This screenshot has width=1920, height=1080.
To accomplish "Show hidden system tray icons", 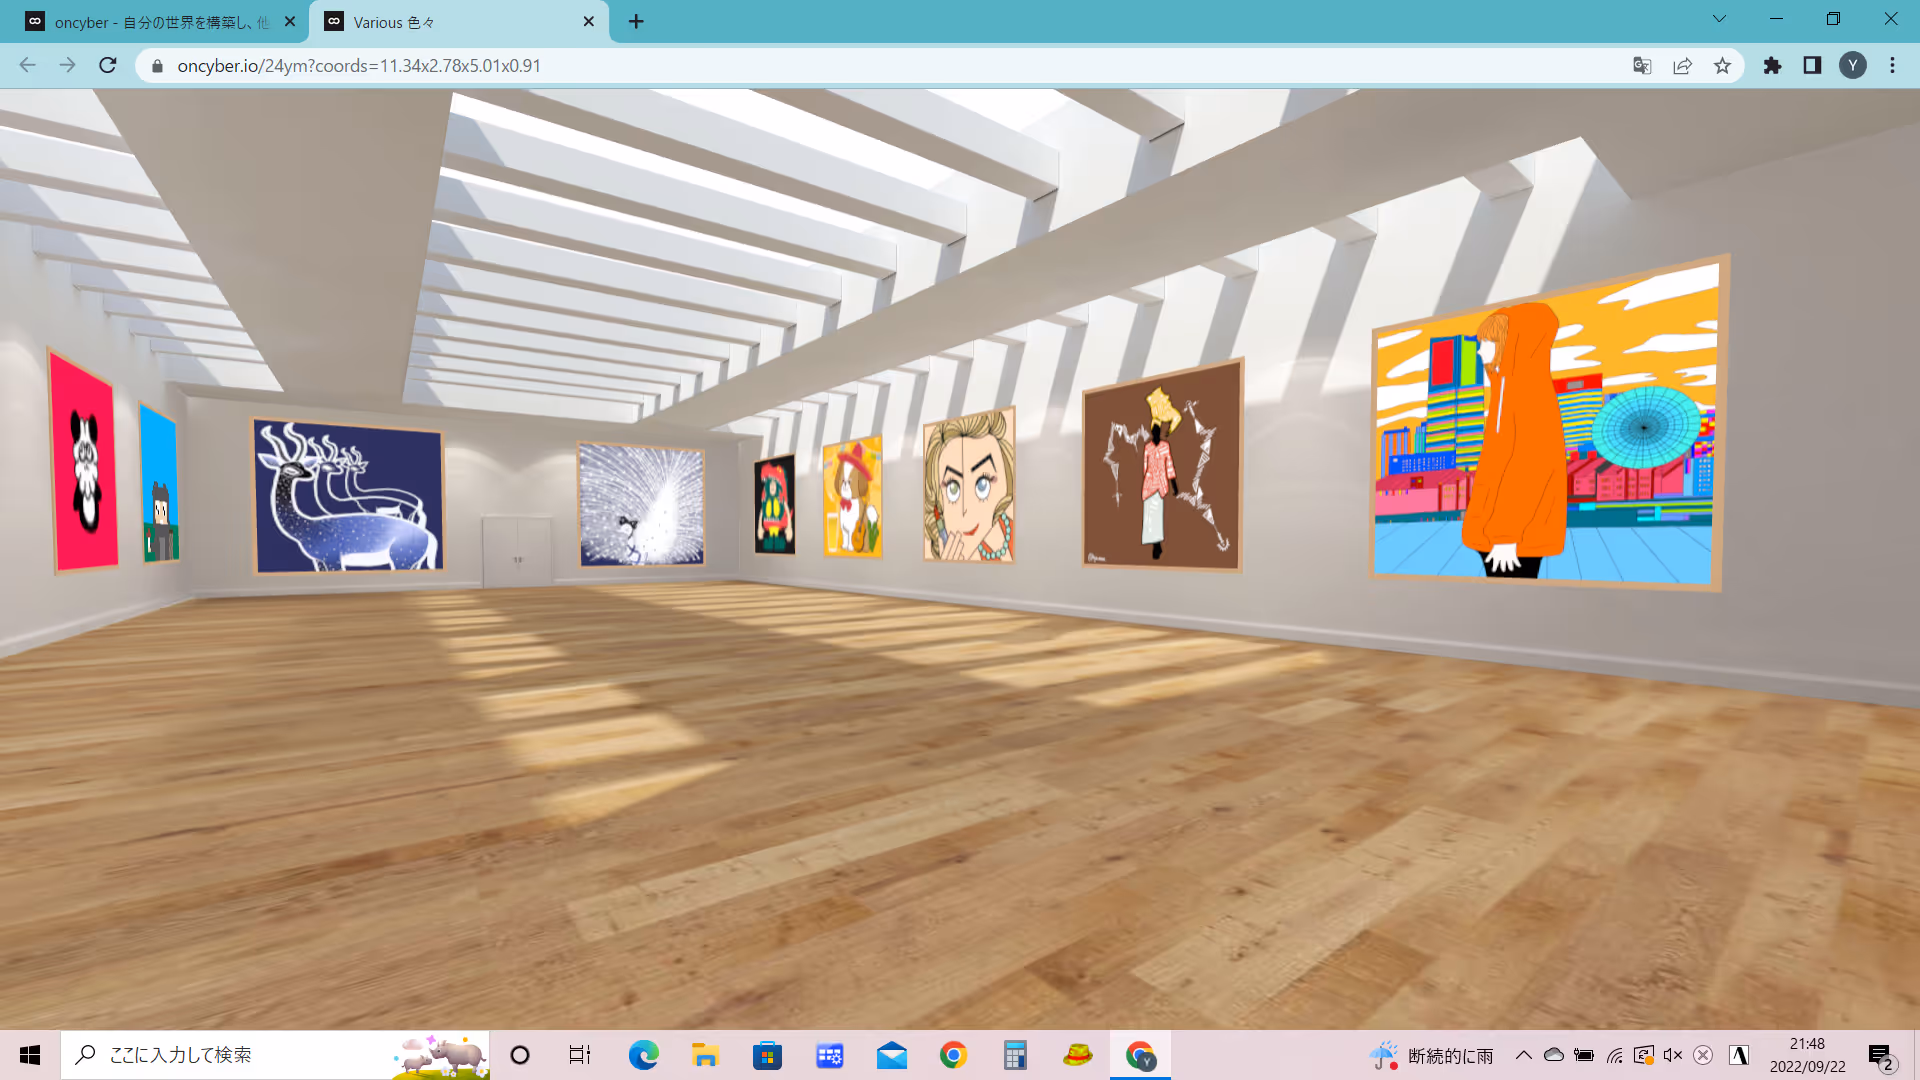I will pos(1523,1055).
